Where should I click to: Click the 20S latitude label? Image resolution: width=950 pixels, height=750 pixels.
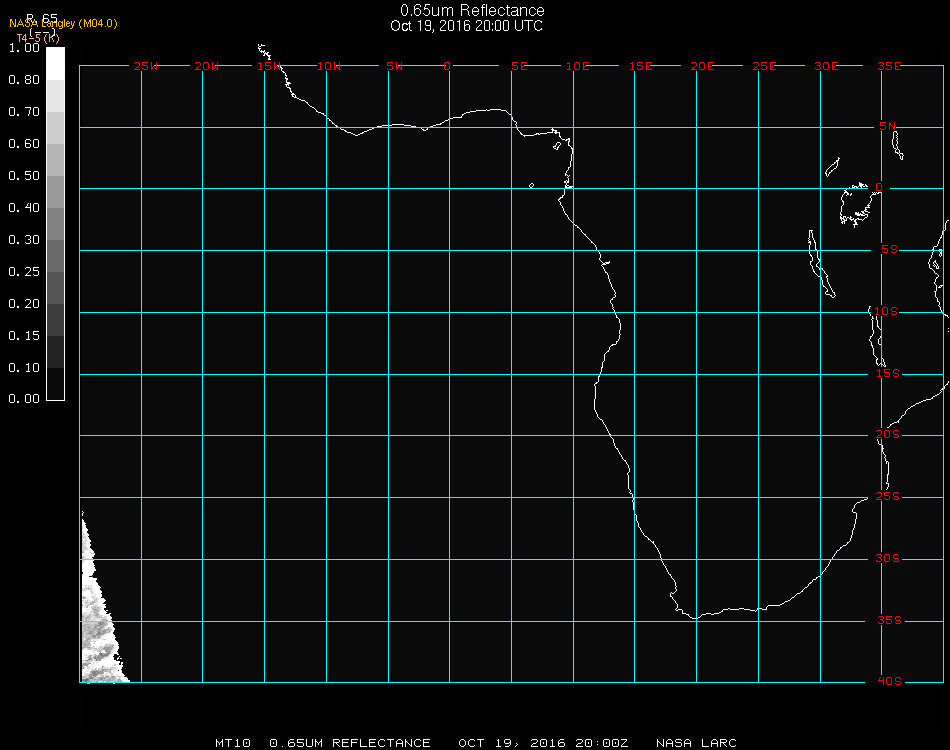click(x=888, y=434)
